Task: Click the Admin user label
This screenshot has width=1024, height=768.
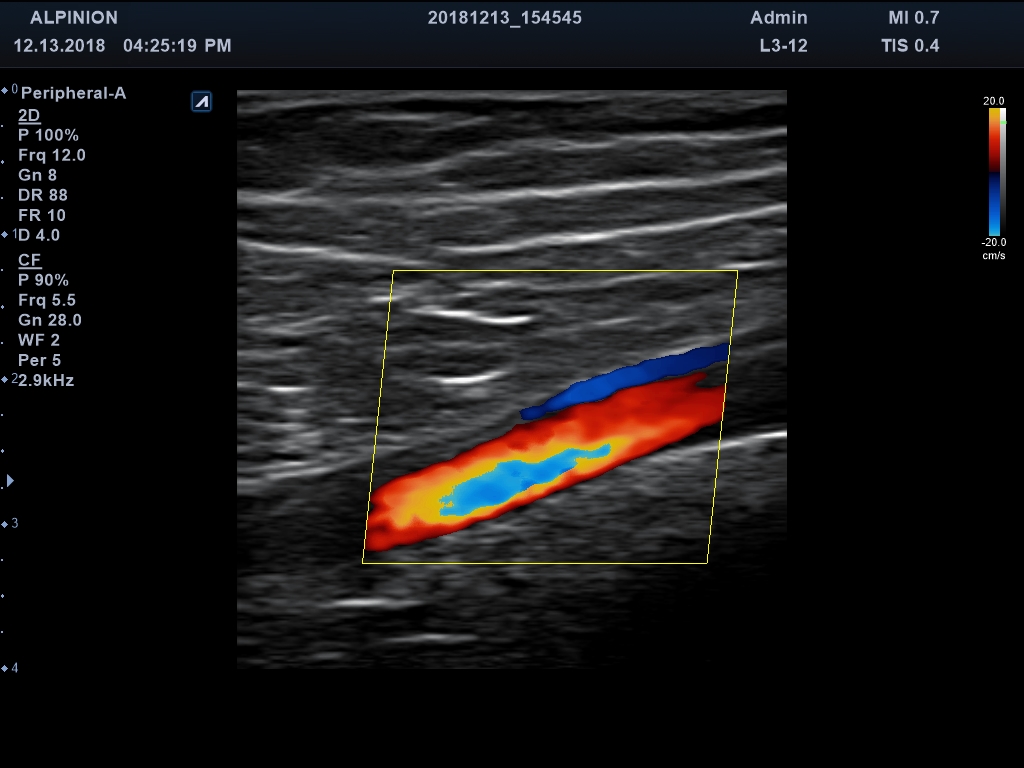Action: [778, 18]
